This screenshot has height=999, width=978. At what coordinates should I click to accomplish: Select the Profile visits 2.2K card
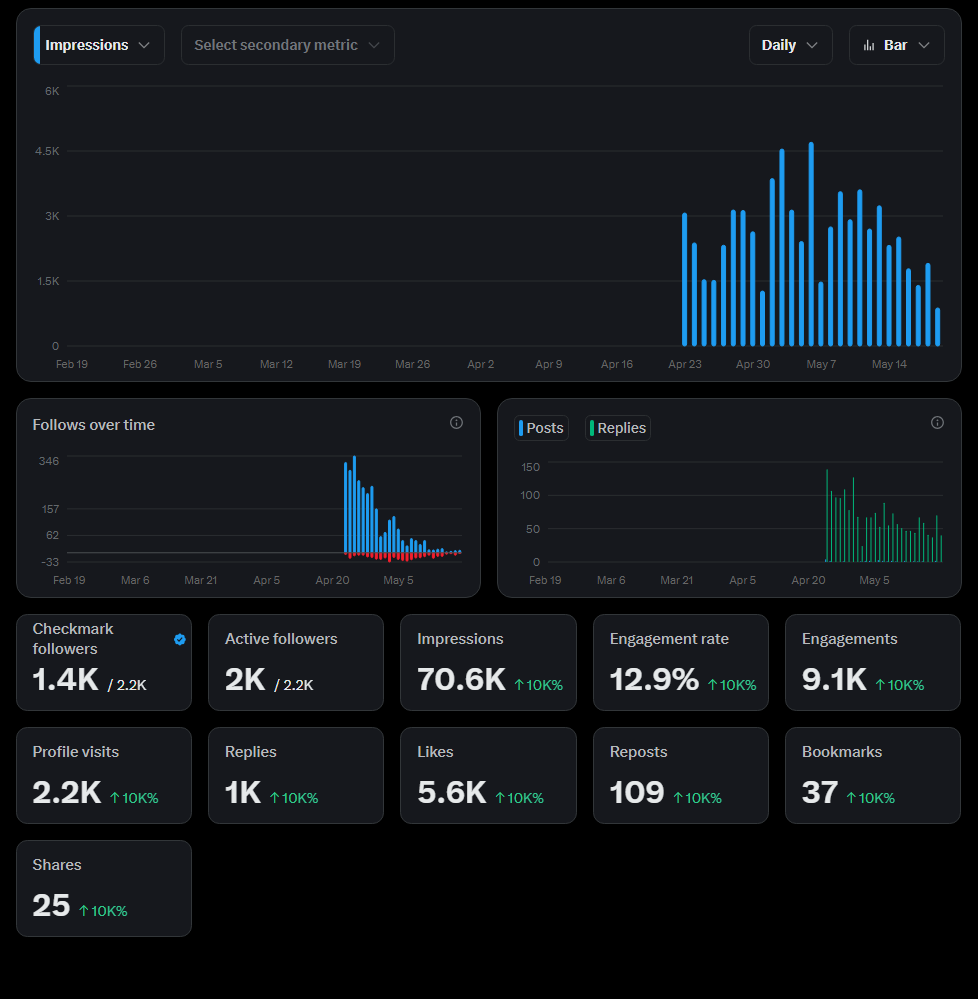tap(104, 775)
